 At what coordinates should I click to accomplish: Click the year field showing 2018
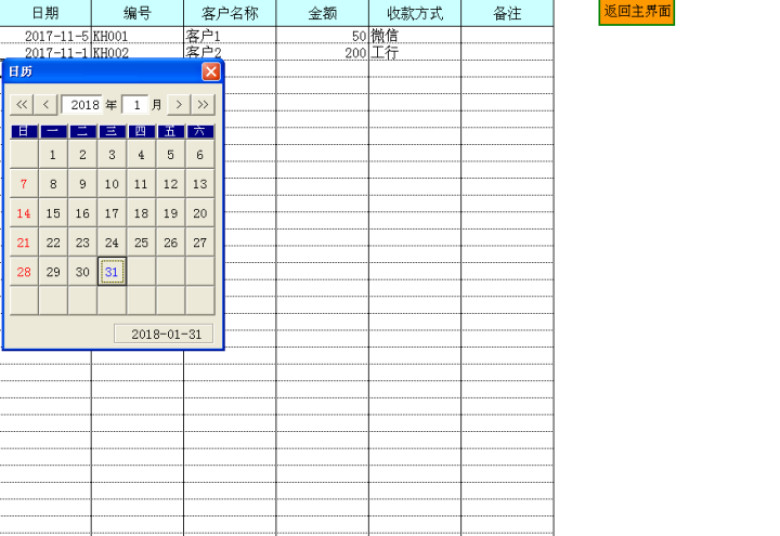[82, 105]
